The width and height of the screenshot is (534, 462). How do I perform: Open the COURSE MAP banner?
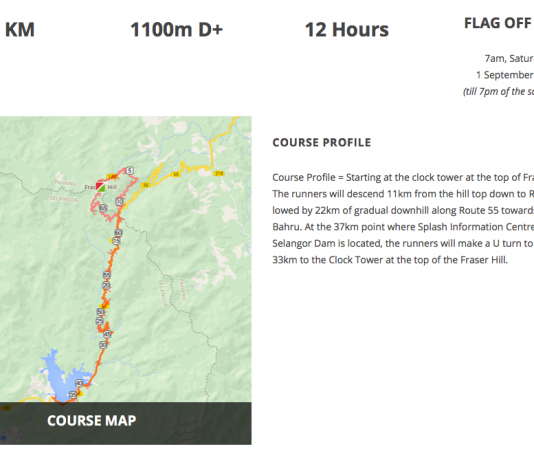tap(126, 423)
